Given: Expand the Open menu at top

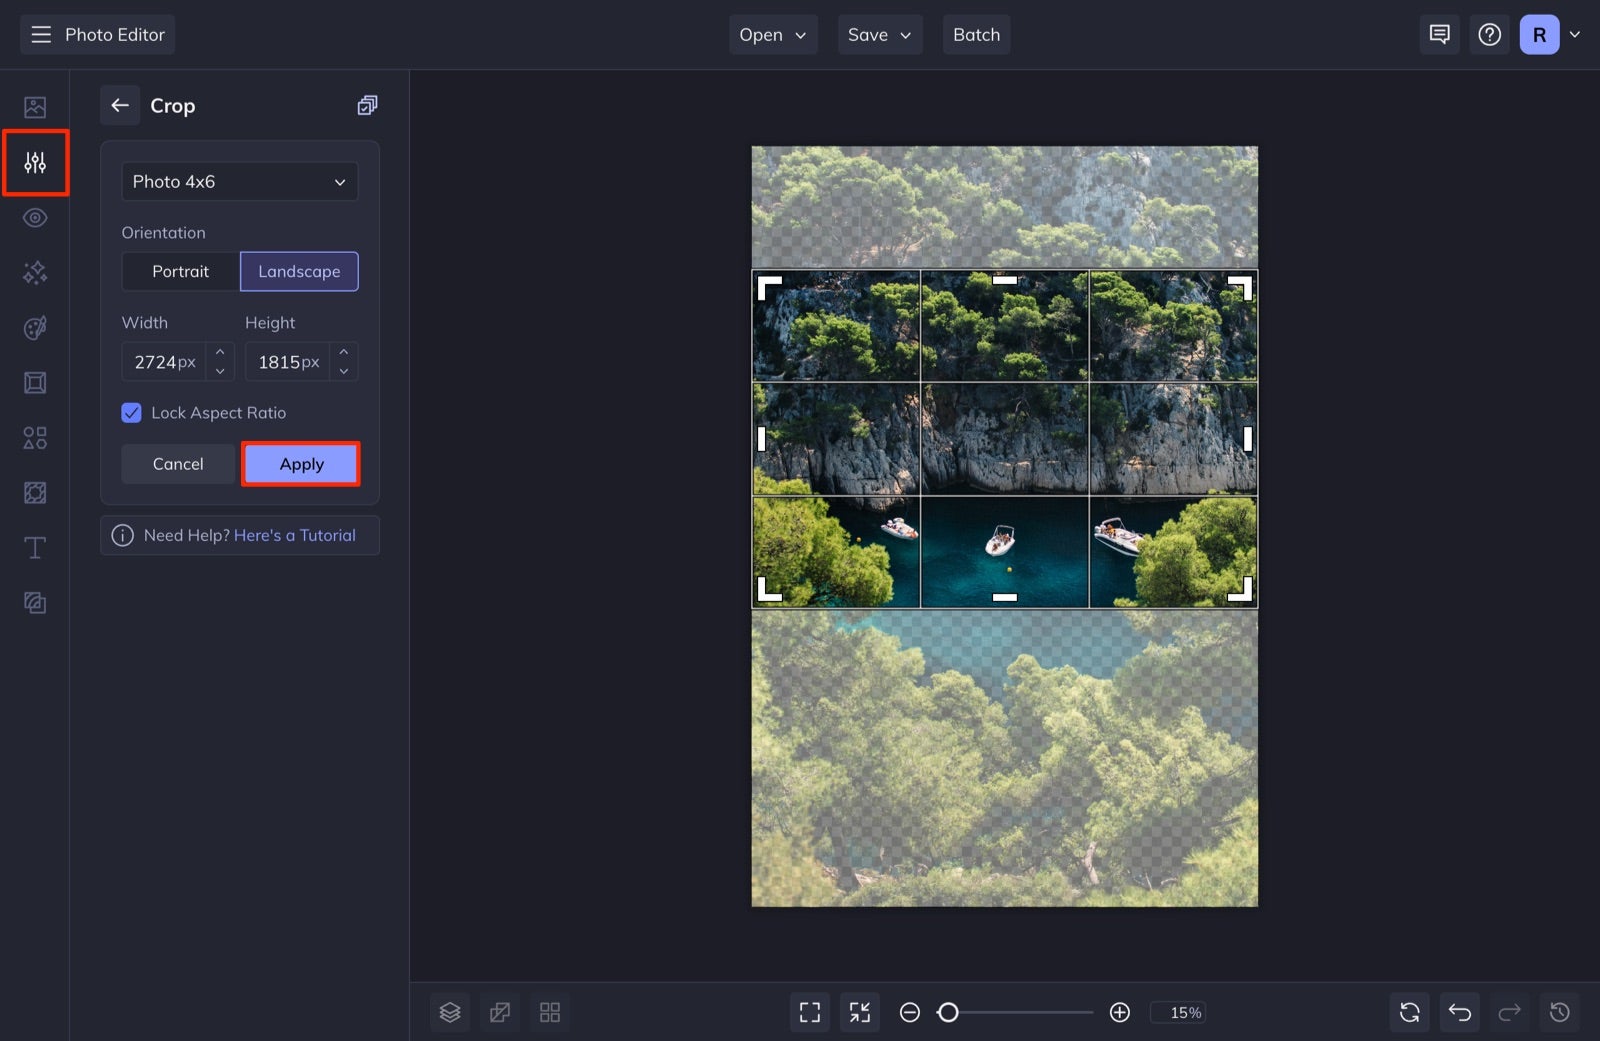Looking at the screenshot, I should [772, 34].
